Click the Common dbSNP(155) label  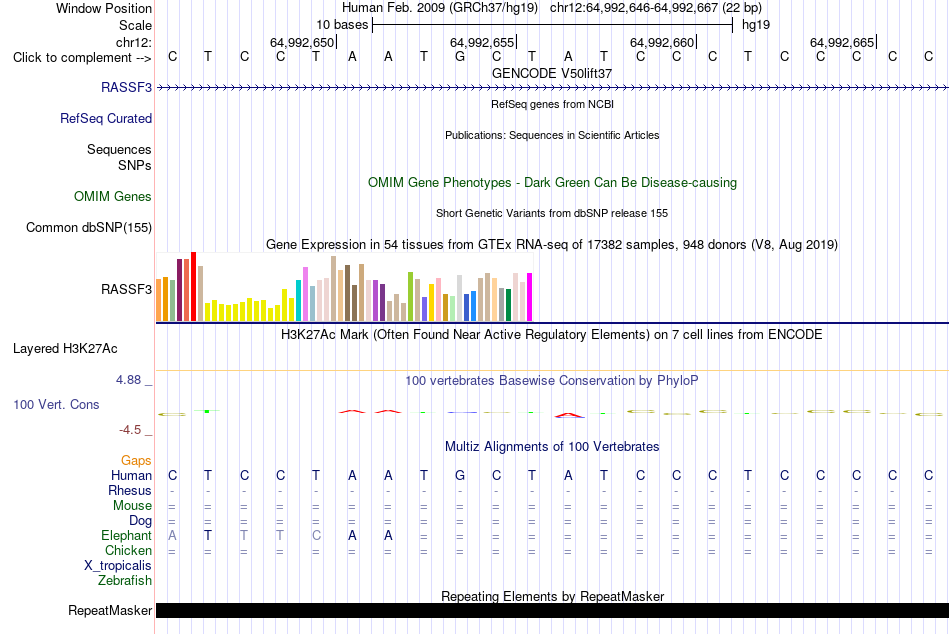coord(88,227)
